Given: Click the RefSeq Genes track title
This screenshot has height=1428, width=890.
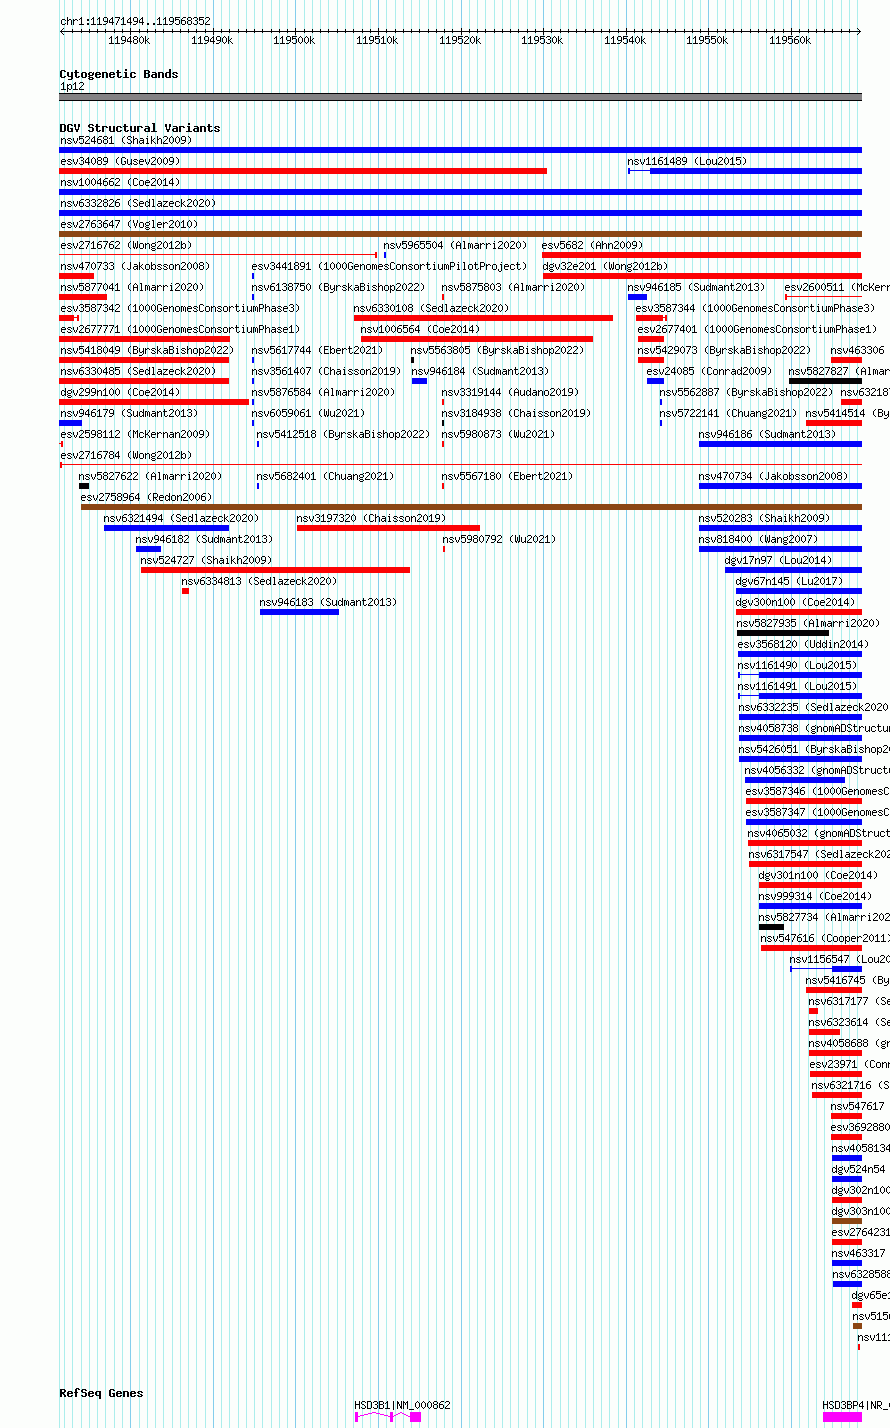Looking at the screenshot, I should click(101, 1393).
